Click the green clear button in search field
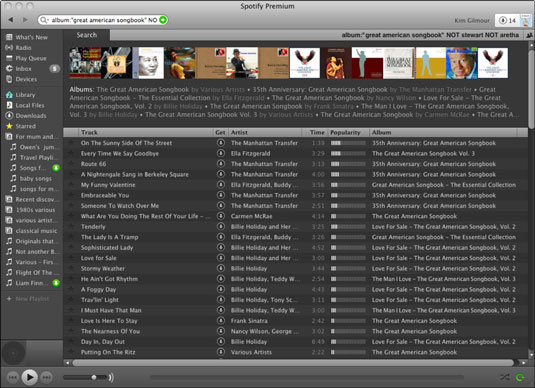The image size is (535, 388). (163, 20)
